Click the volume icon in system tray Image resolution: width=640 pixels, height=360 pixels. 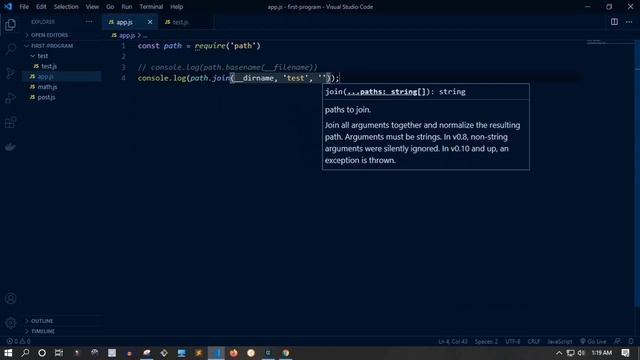tap(581, 353)
